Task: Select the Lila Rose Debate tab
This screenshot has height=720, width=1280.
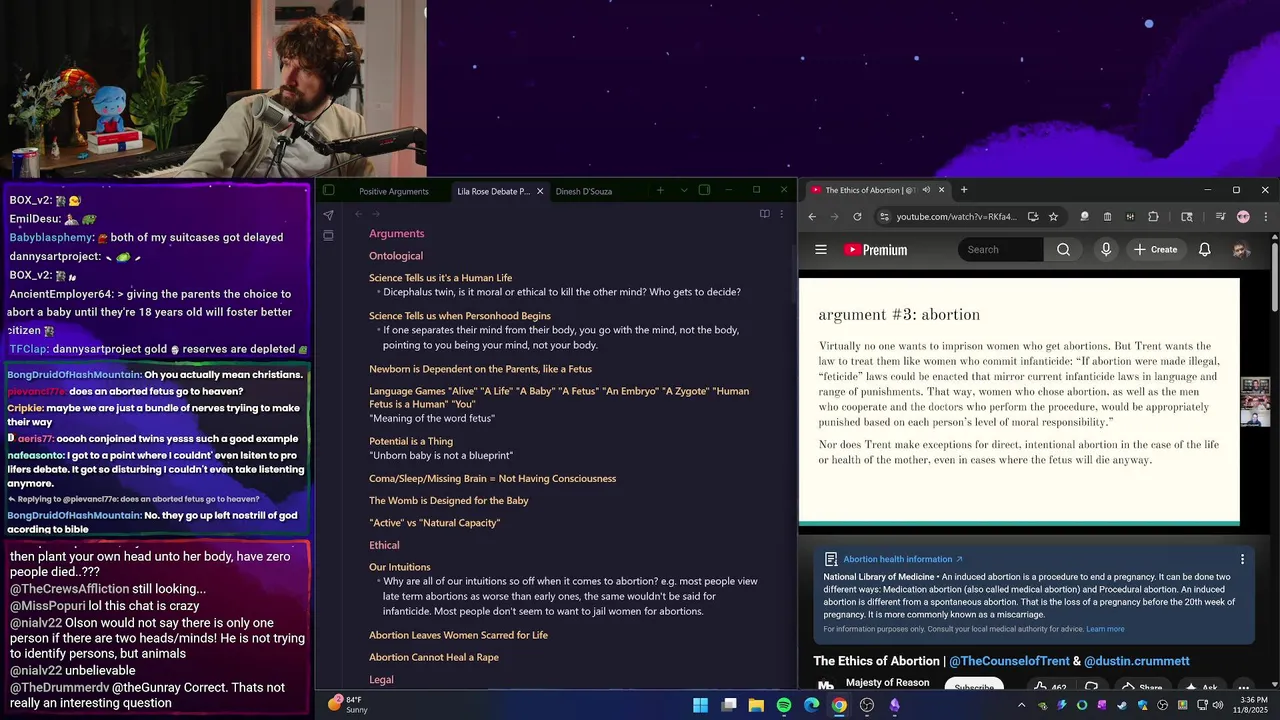Action: pos(493,191)
